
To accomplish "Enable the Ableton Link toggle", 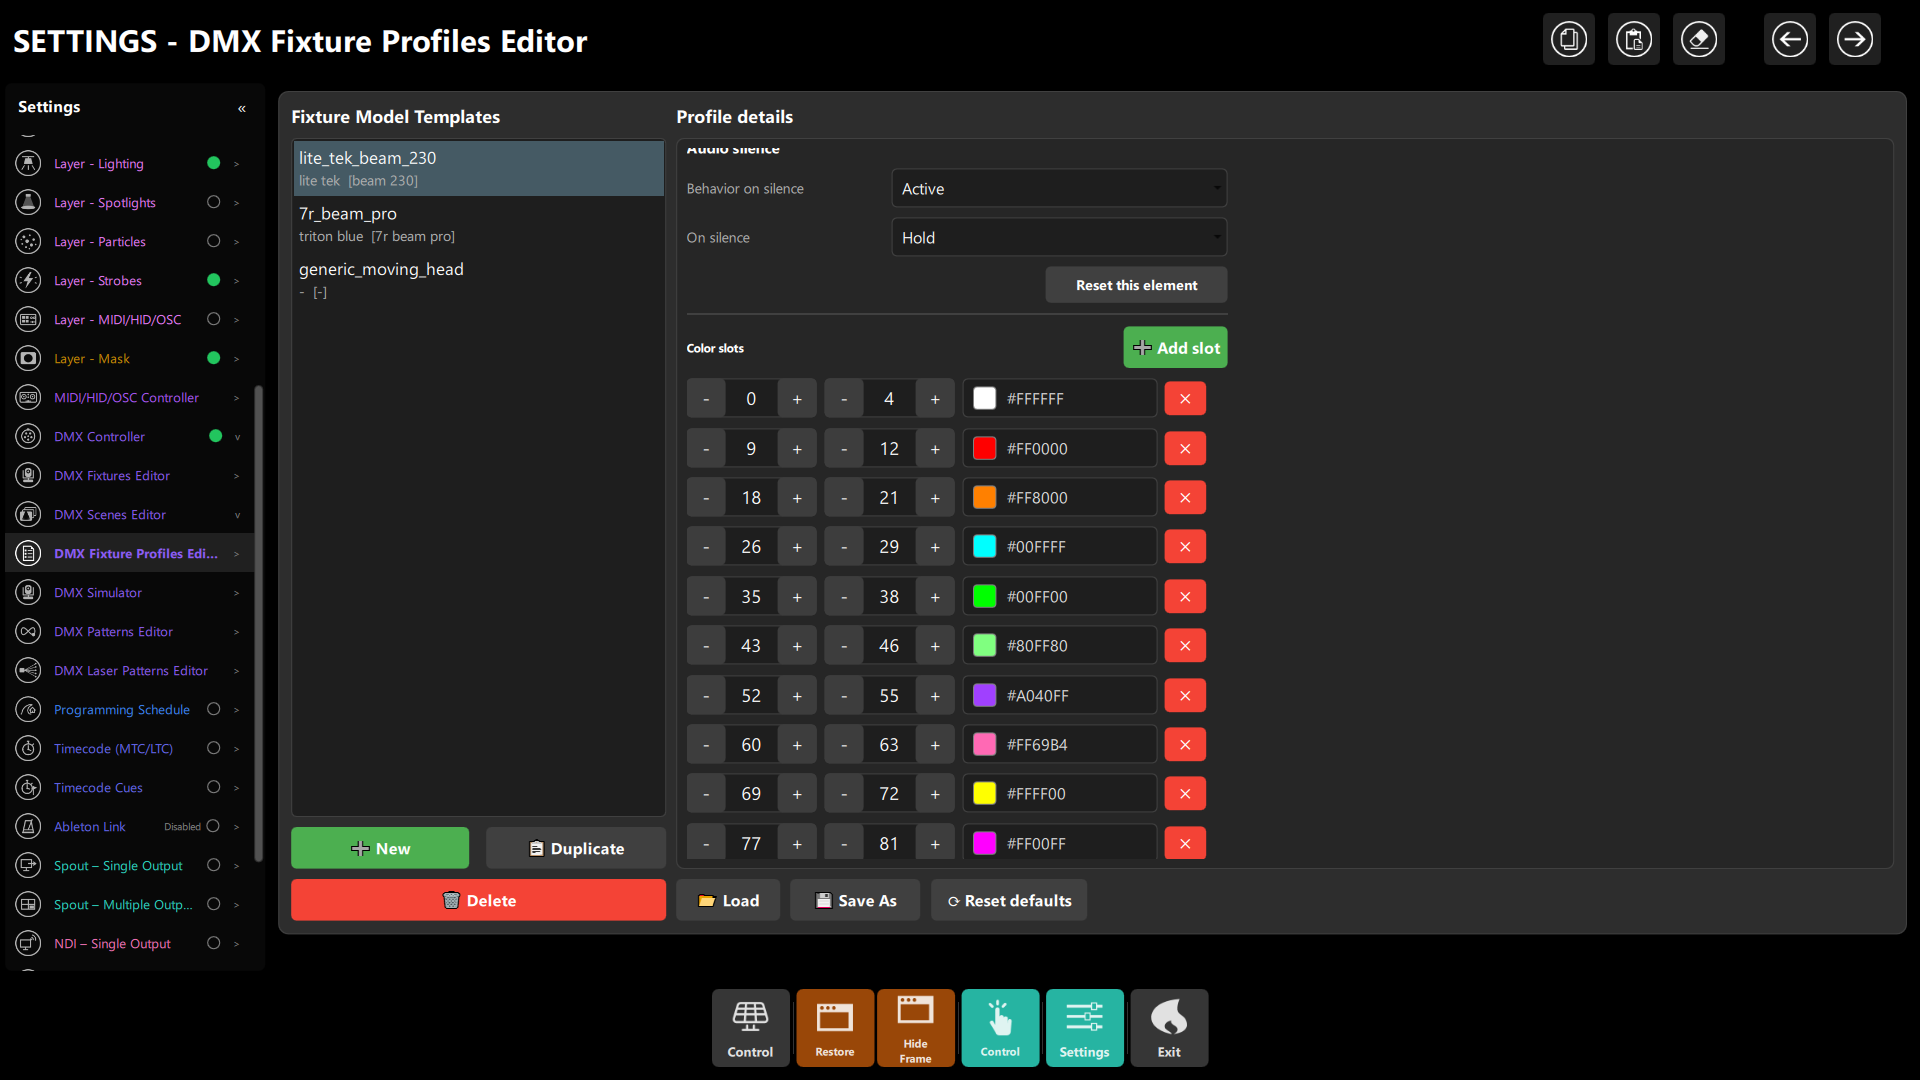I will [213, 826].
